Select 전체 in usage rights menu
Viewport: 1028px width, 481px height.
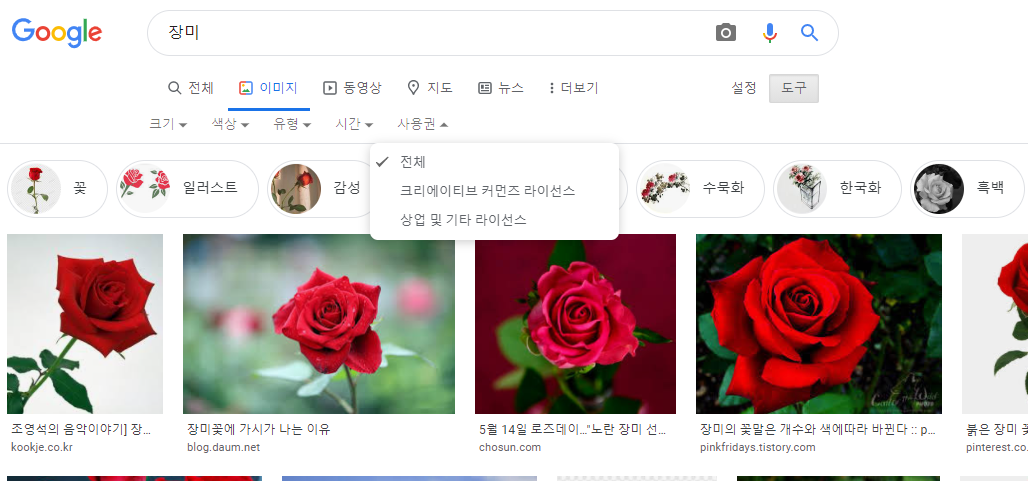click(494, 163)
